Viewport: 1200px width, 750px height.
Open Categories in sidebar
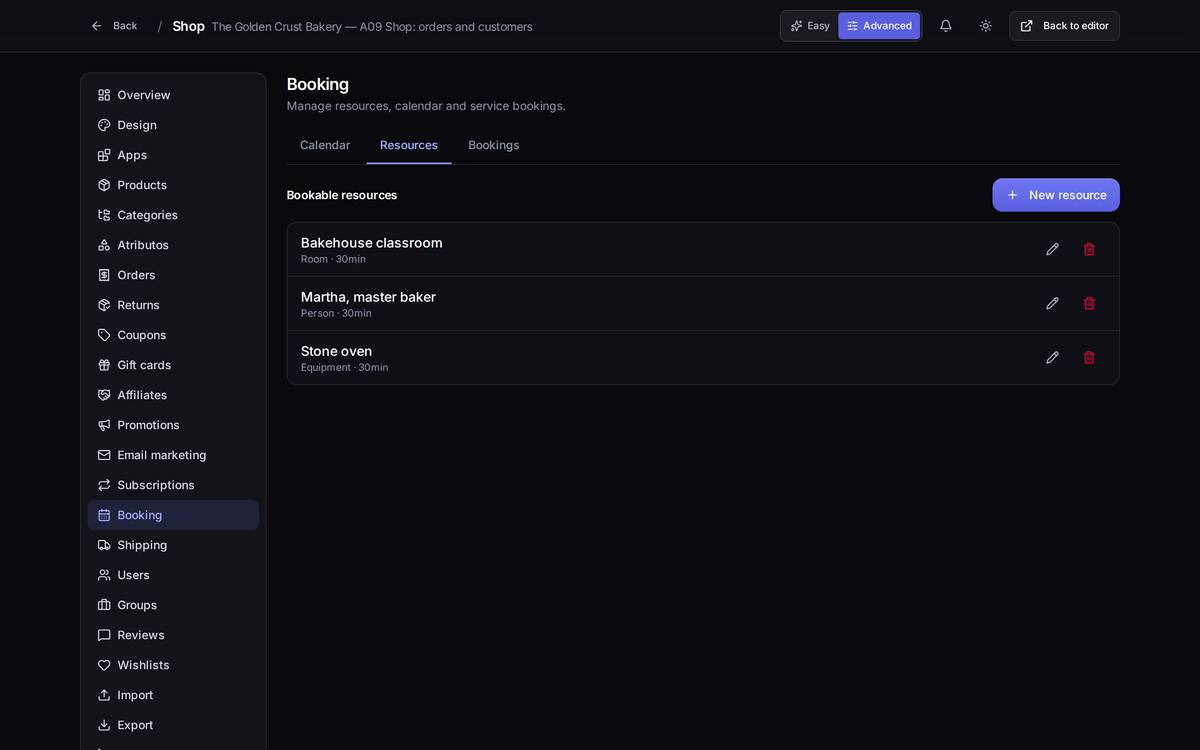pos(173,215)
